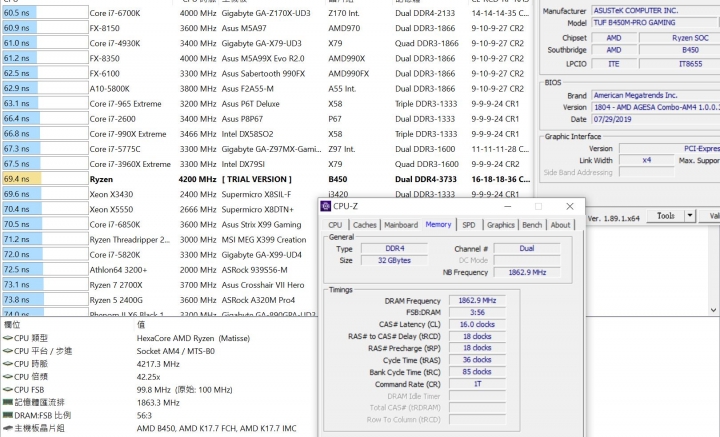The image size is (720, 437).
Task: Click the Command Rate (CR) value field
Action: (x=477, y=384)
